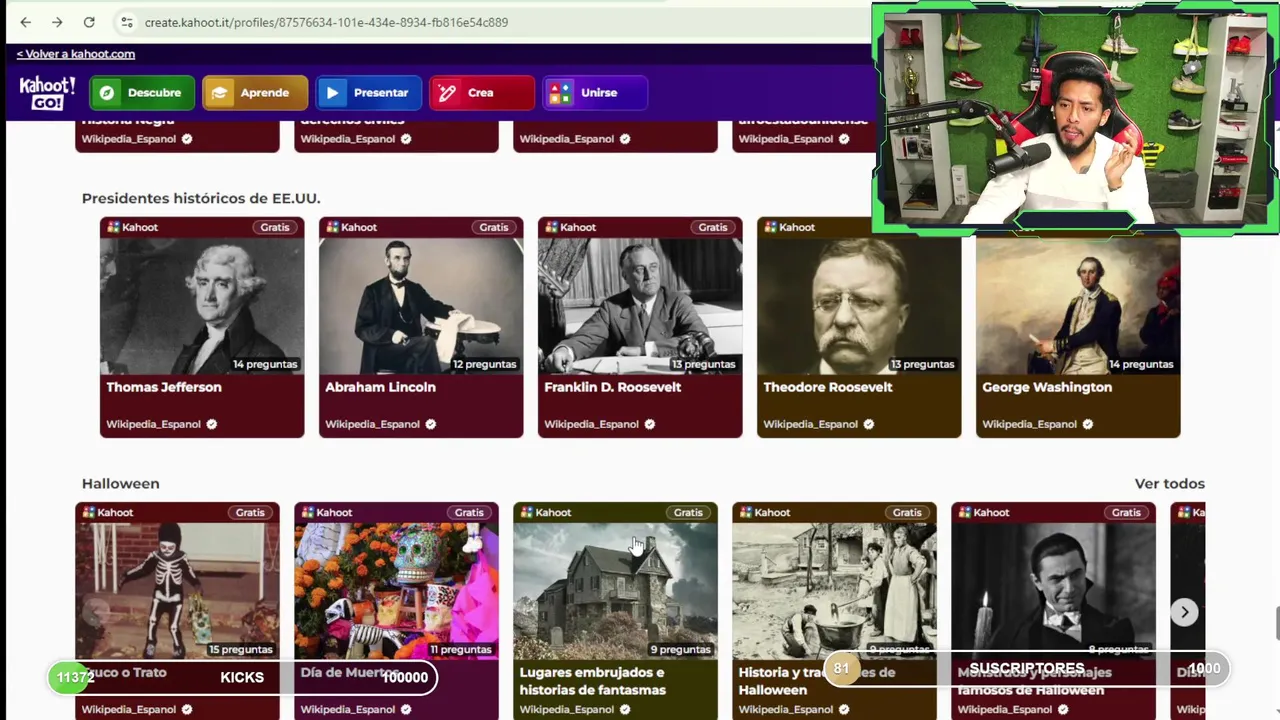Open the Thomas Jefferson kahoot card

pos(202,327)
